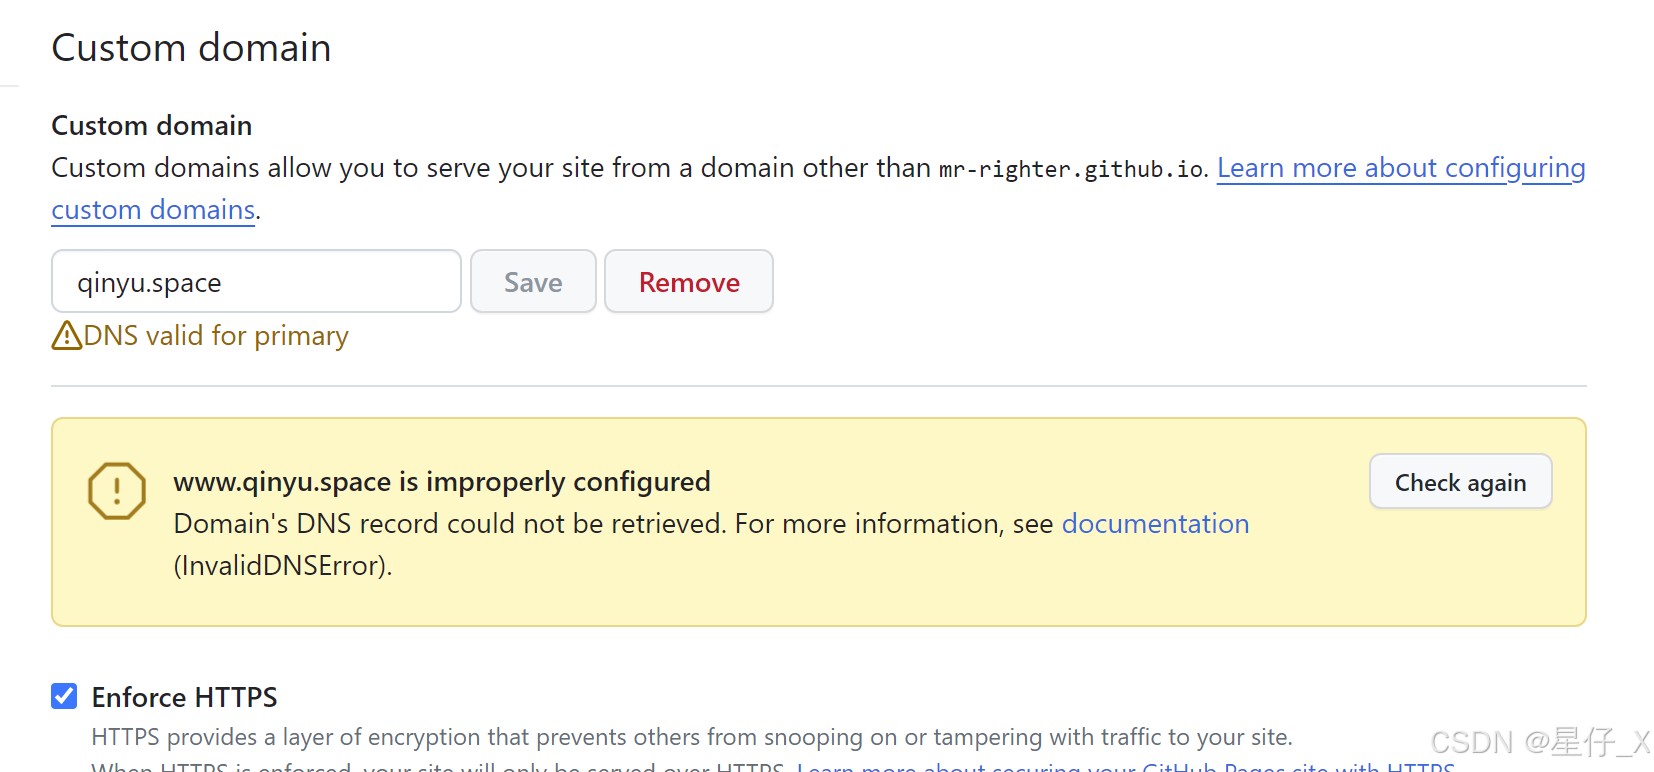Viewport: 1654px width, 772px height.
Task: Click the Check again button
Action: coord(1460,482)
